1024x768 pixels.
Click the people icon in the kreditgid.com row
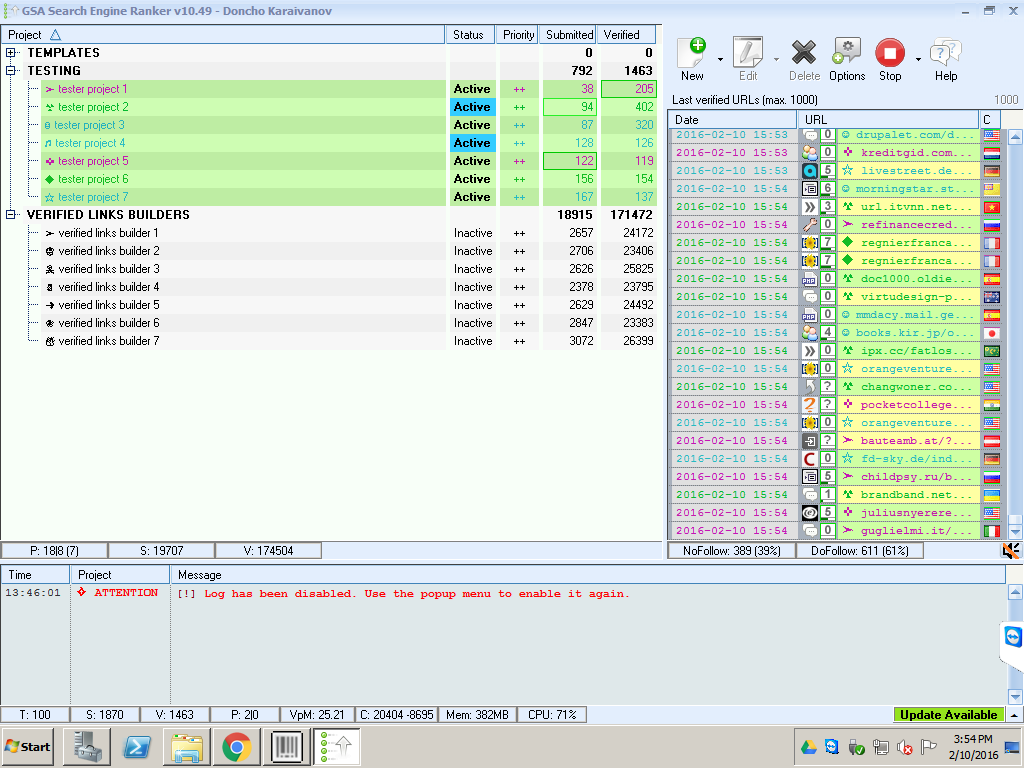pos(810,153)
